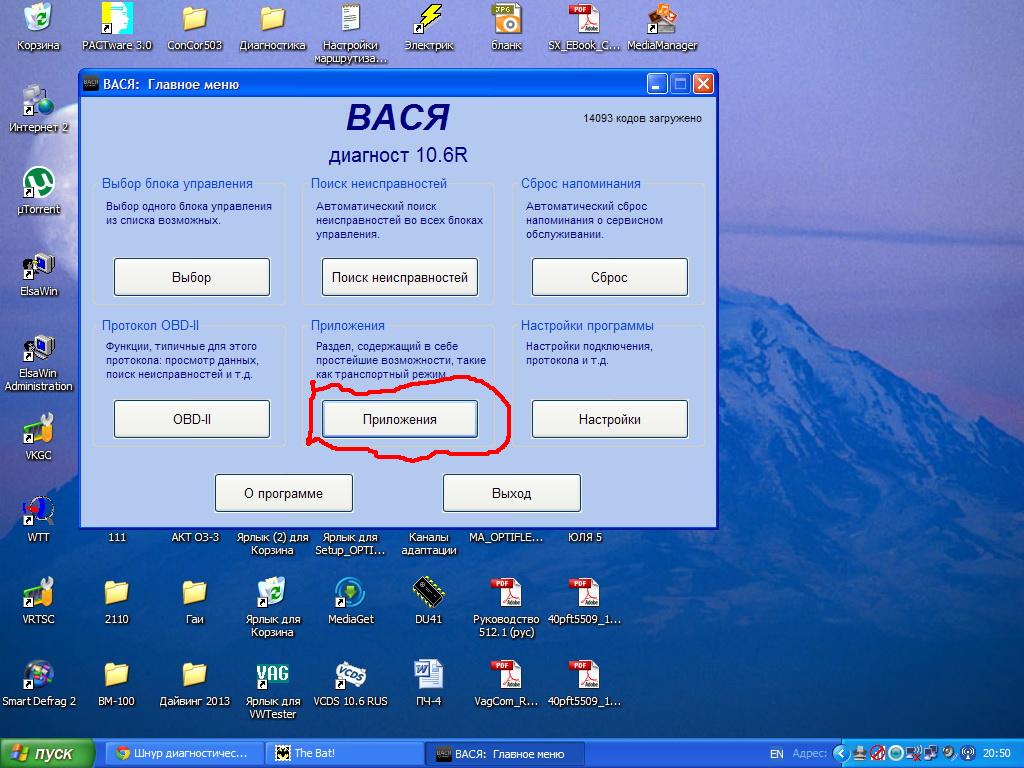The height and width of the screenshot is (768, 1024).
Task: Start Поиск неисправностей auto-scan
Action: click(400, 277)
